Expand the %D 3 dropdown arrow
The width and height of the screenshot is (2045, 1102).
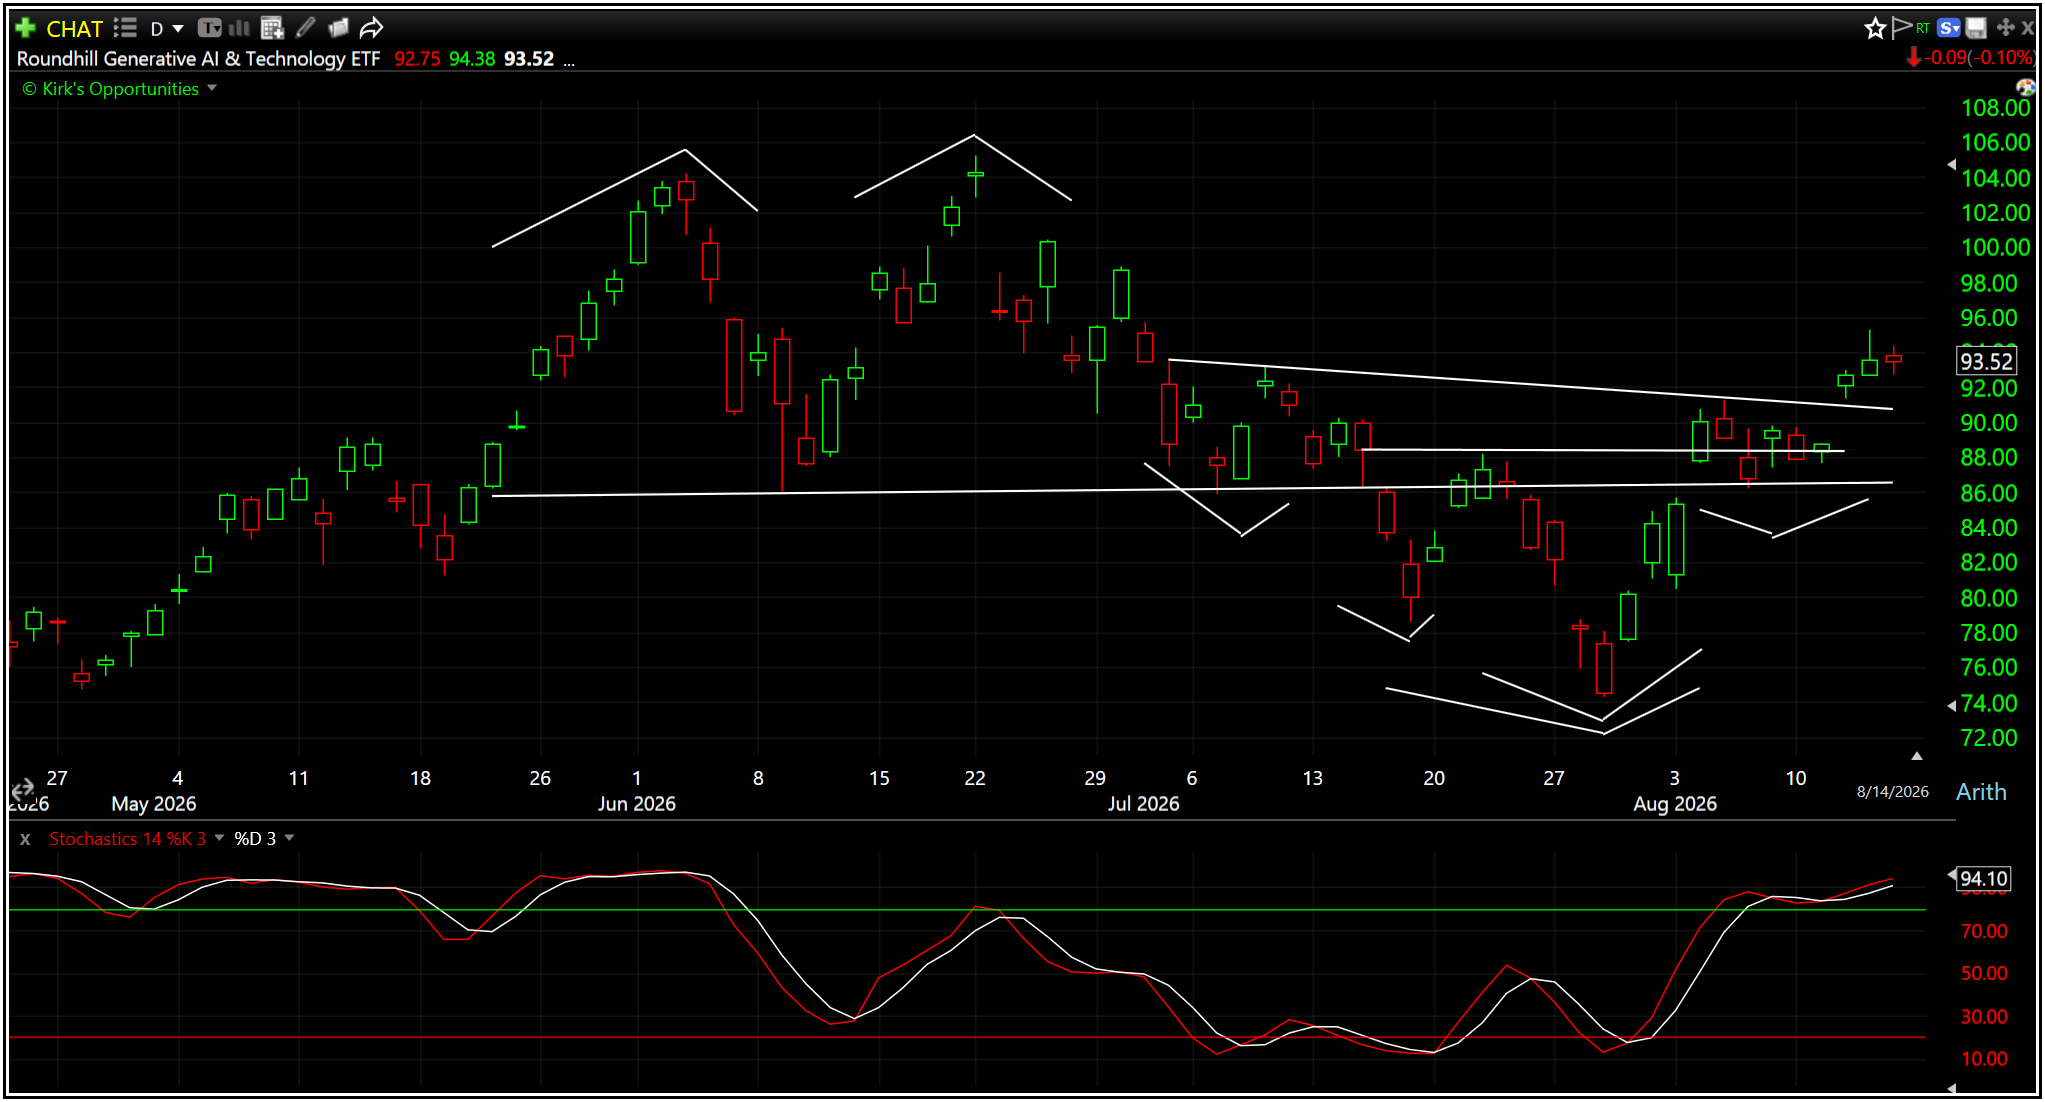(x=289, y=838)
